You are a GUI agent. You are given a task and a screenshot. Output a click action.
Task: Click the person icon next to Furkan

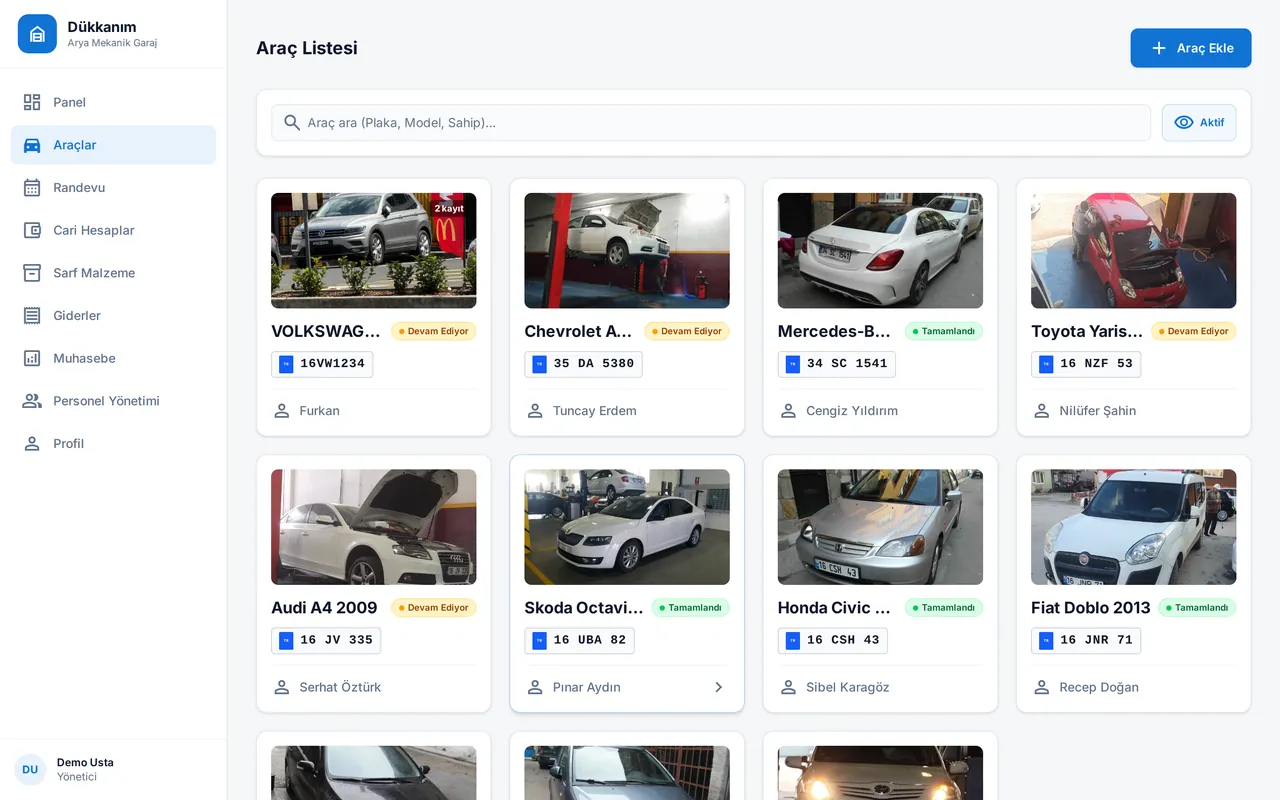[282, 411]
